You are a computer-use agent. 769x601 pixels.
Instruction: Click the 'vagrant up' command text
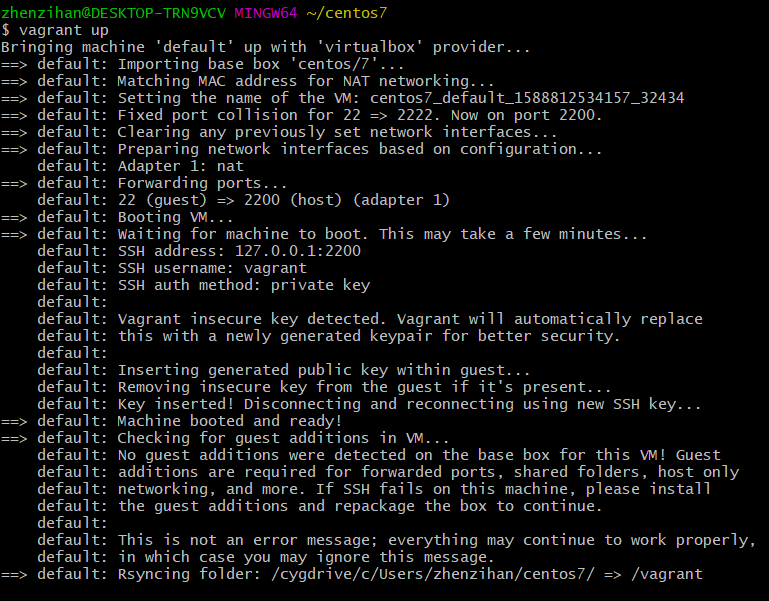[64, 30]
